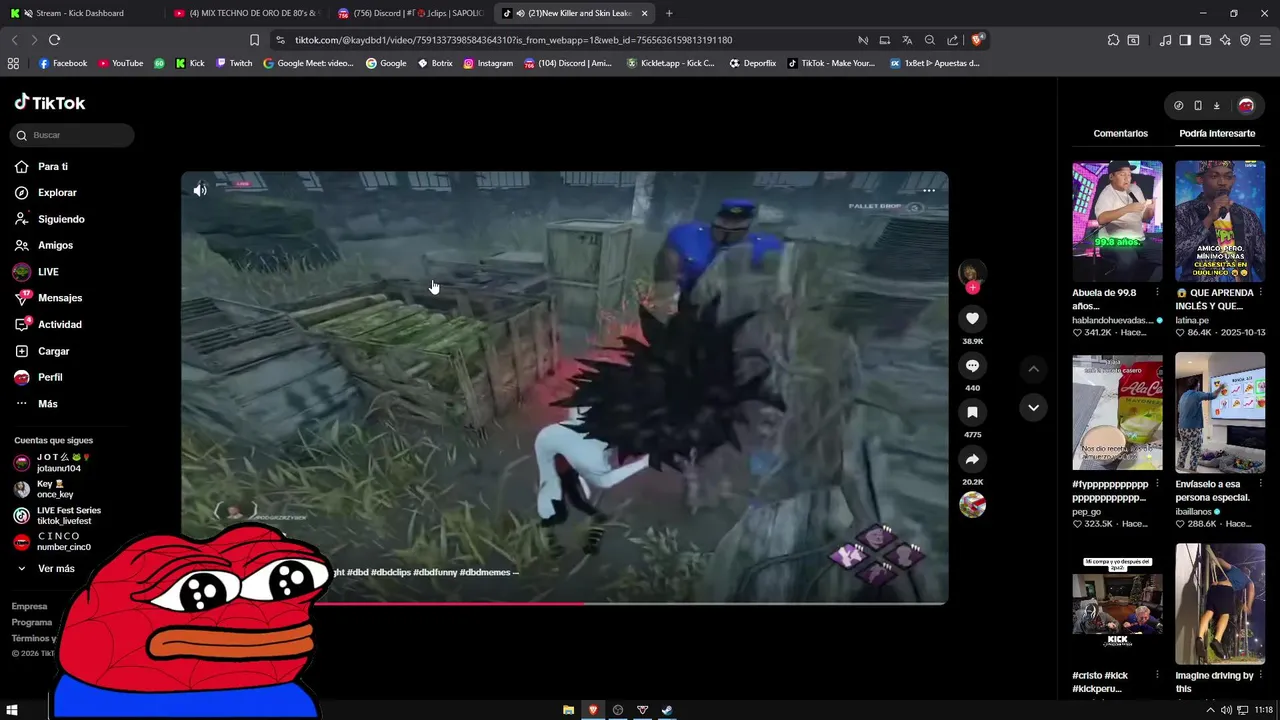Open the Brave VPN shield icon
This screenshot has width=1280, height=720.
pyautogui.click(x=1245, y=40)
